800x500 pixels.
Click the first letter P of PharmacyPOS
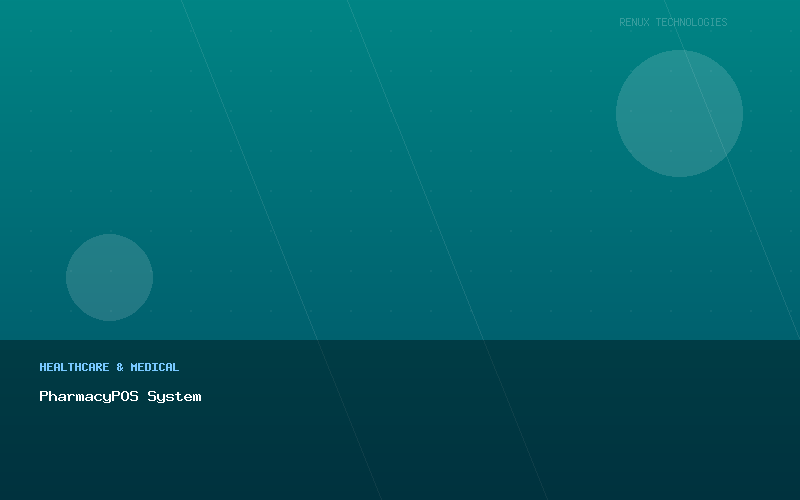44,396
